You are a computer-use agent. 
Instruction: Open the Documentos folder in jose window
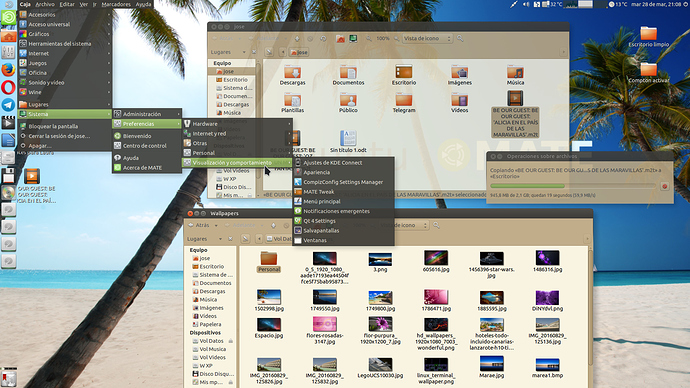click(x=348, y=75)
